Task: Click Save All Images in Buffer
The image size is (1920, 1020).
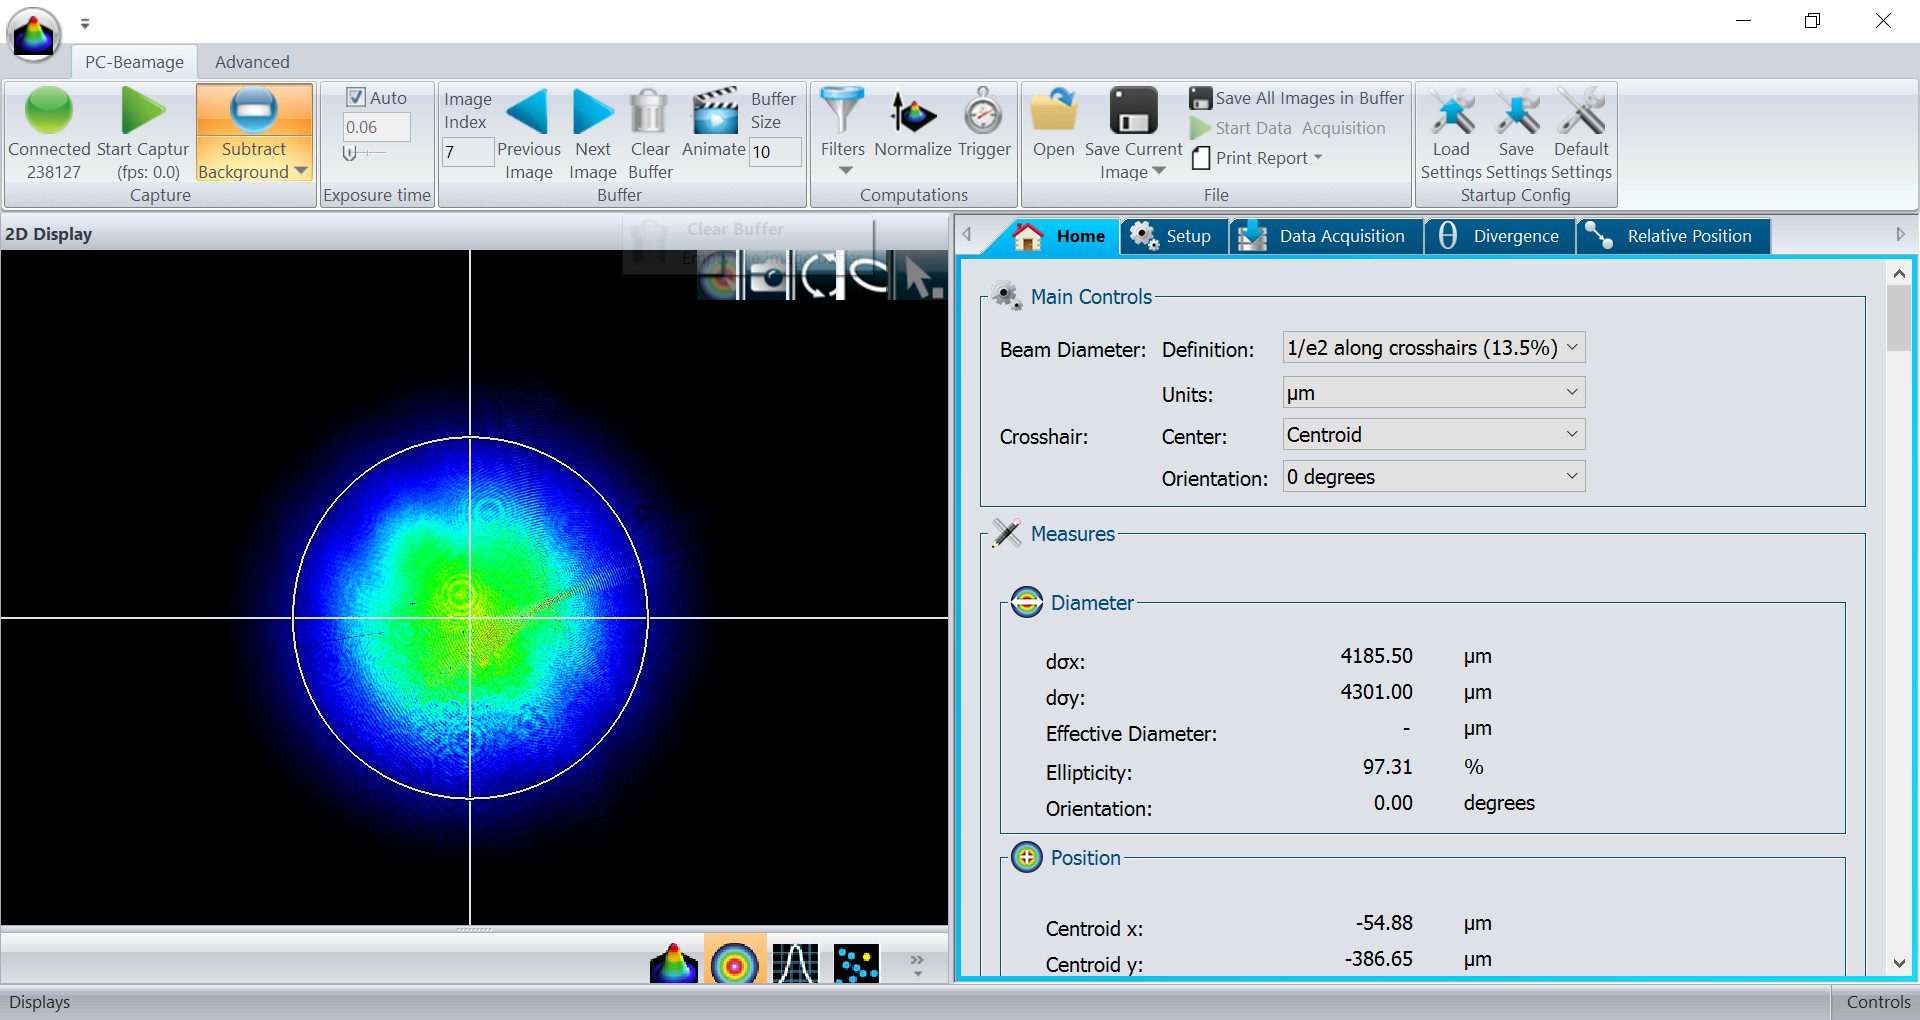Action: click(x=1297, y=98)
